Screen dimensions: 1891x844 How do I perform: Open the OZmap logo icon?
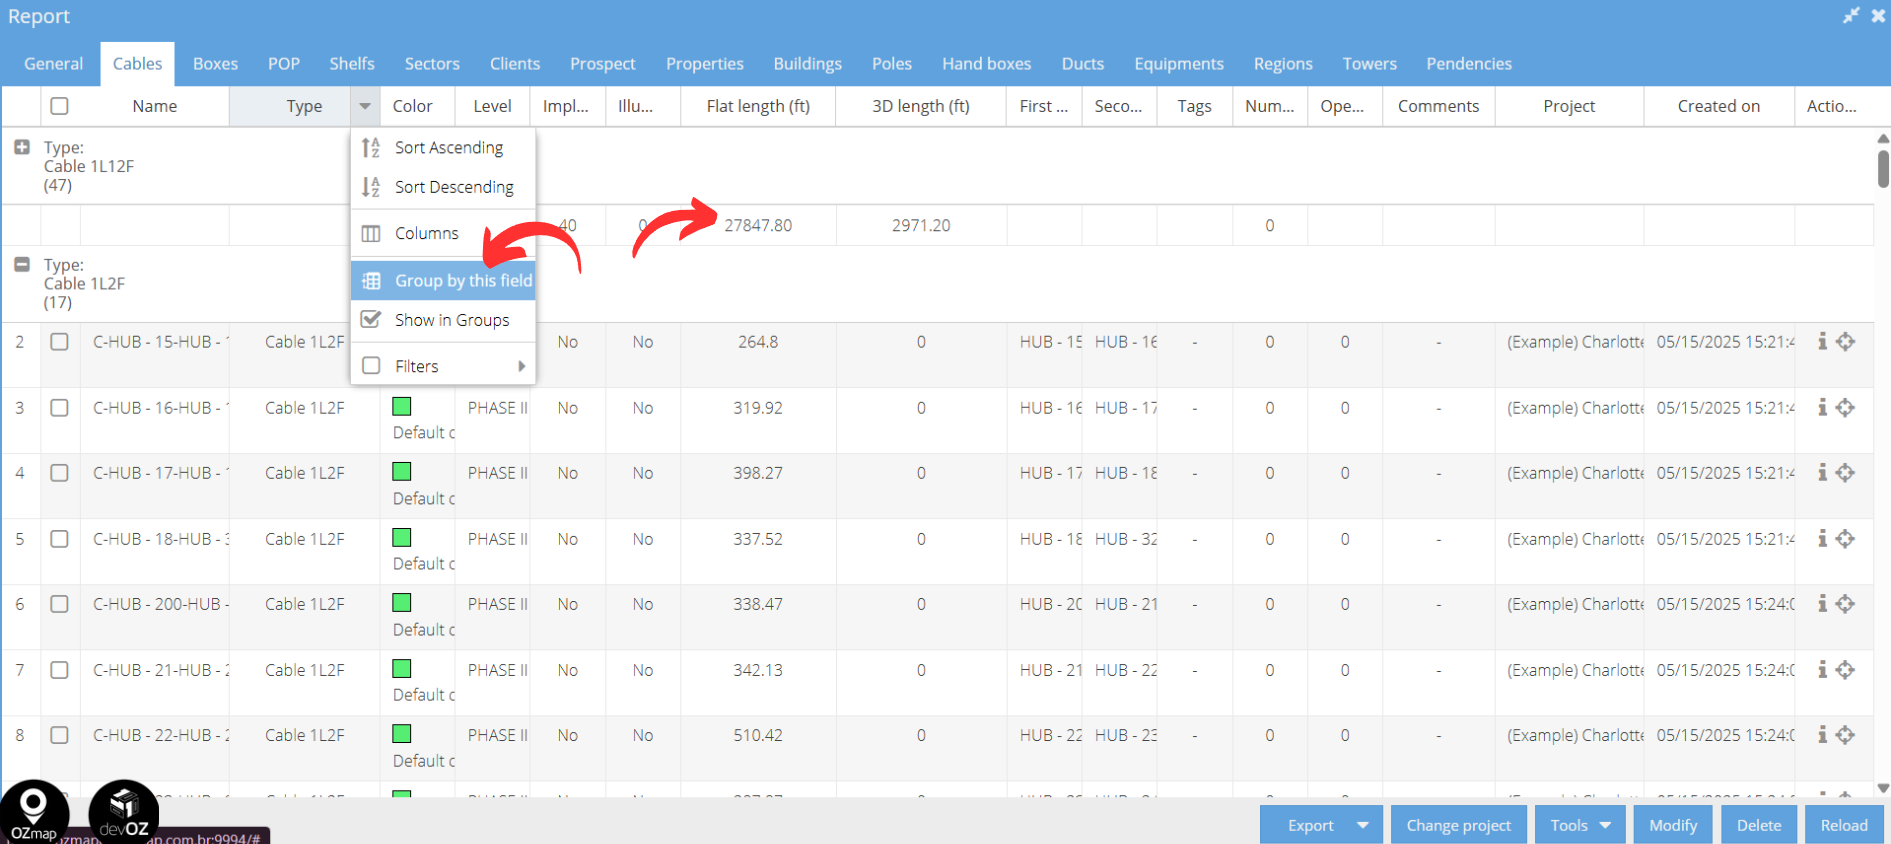pos(34,812)
